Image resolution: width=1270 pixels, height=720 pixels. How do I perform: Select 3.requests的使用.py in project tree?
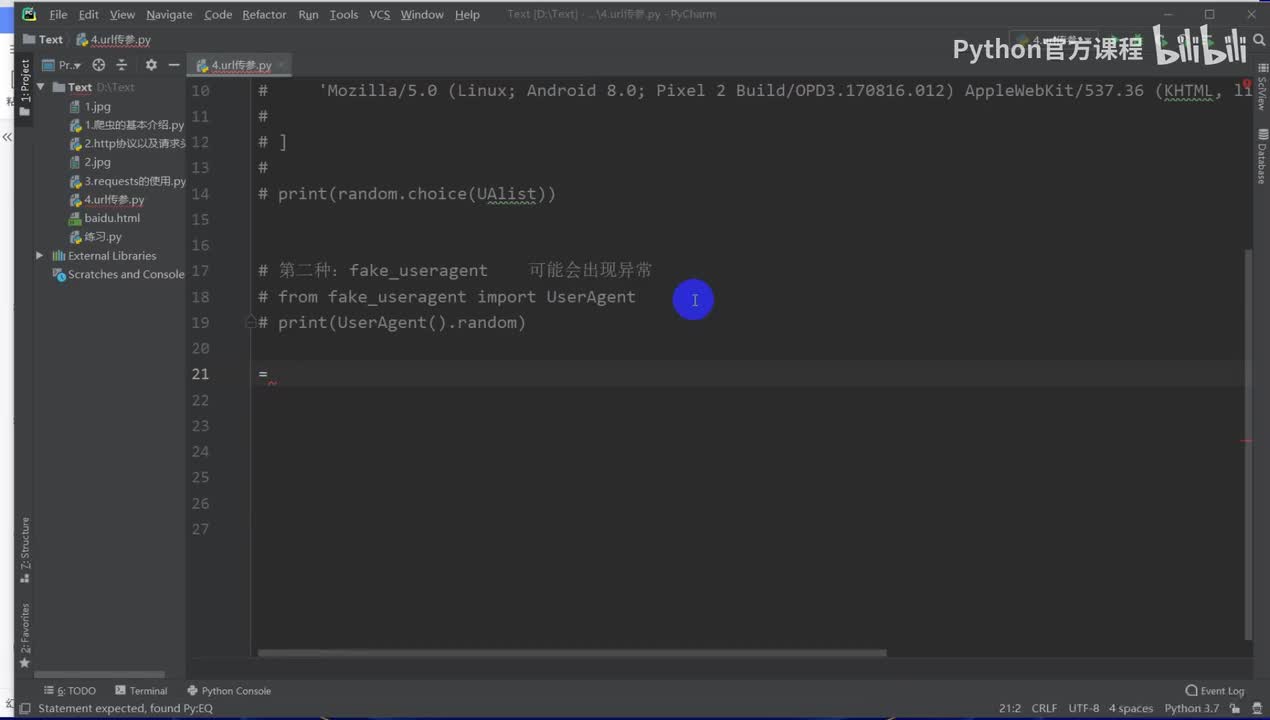(127, 181)
